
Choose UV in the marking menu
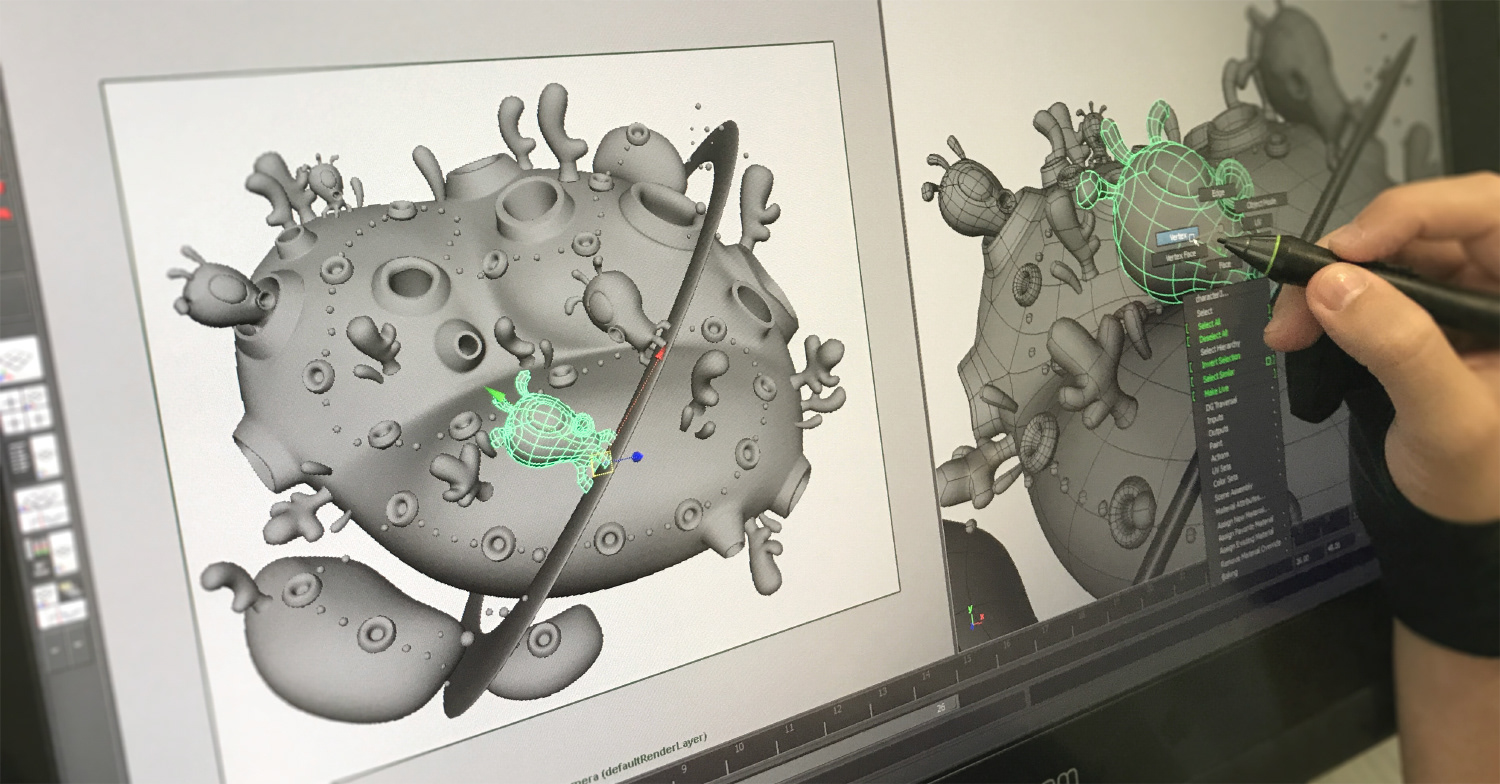1257,222
